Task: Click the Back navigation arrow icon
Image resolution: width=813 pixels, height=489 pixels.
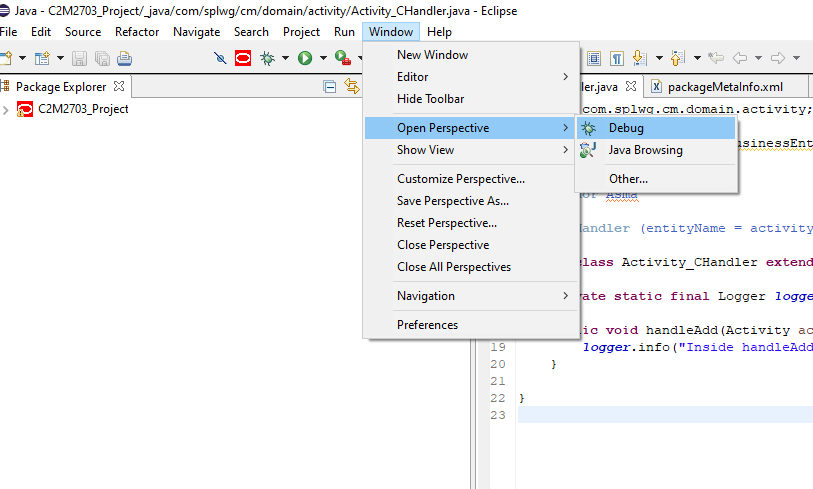Action: coord(740,58)
